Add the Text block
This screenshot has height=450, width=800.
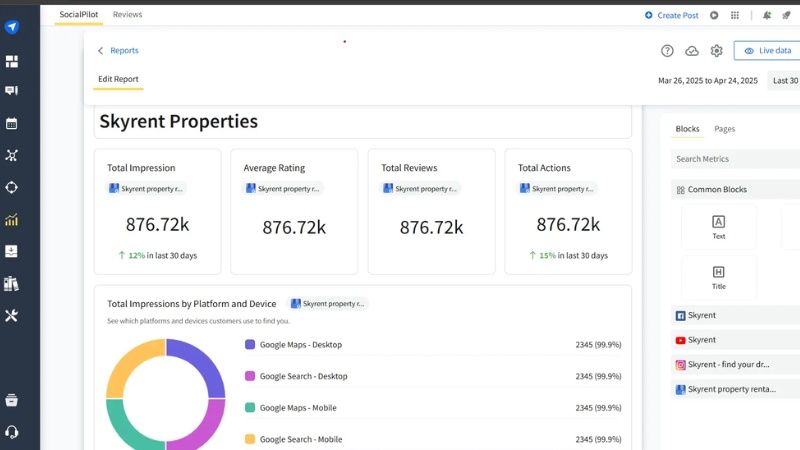point(718,227)
